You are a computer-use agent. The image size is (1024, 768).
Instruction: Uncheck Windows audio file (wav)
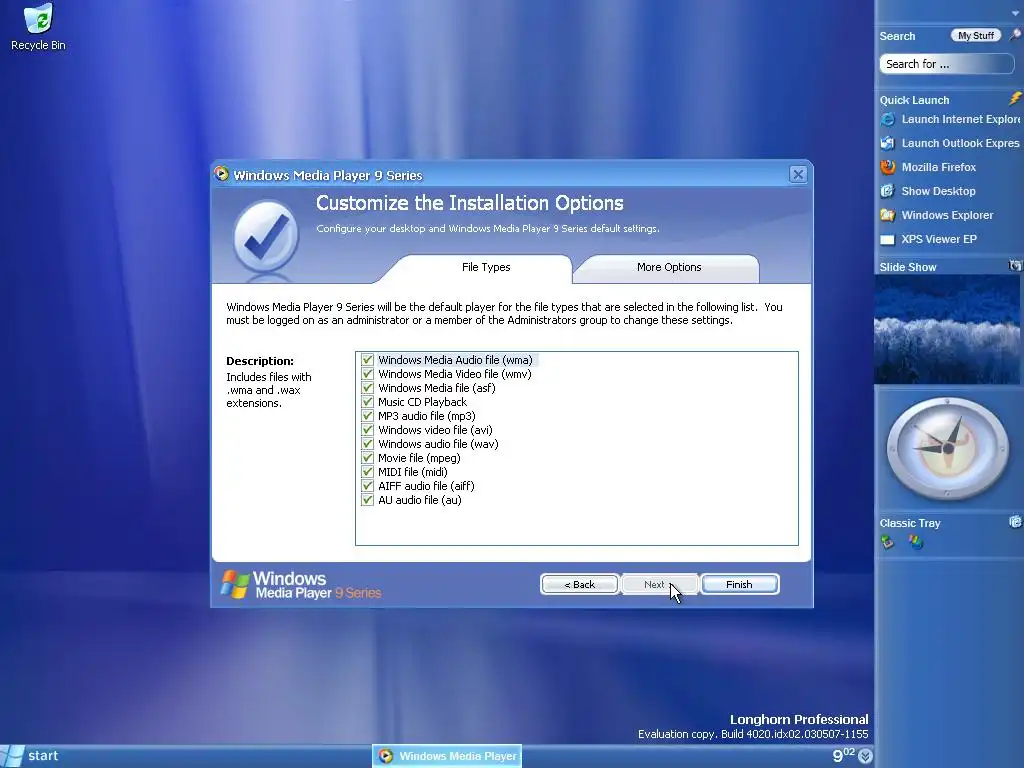[368, 444]
